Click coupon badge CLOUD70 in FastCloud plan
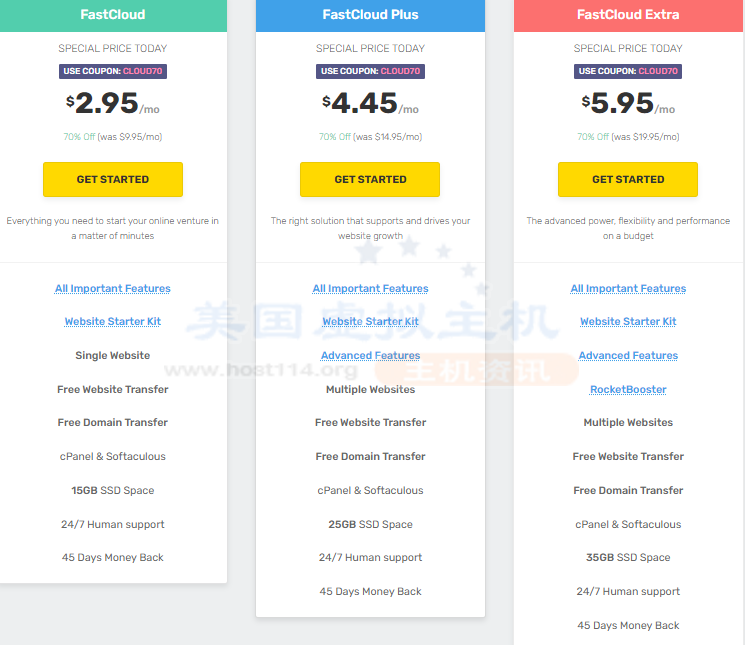The width and height of the screenshot is (745, 645). pos(113,71)
